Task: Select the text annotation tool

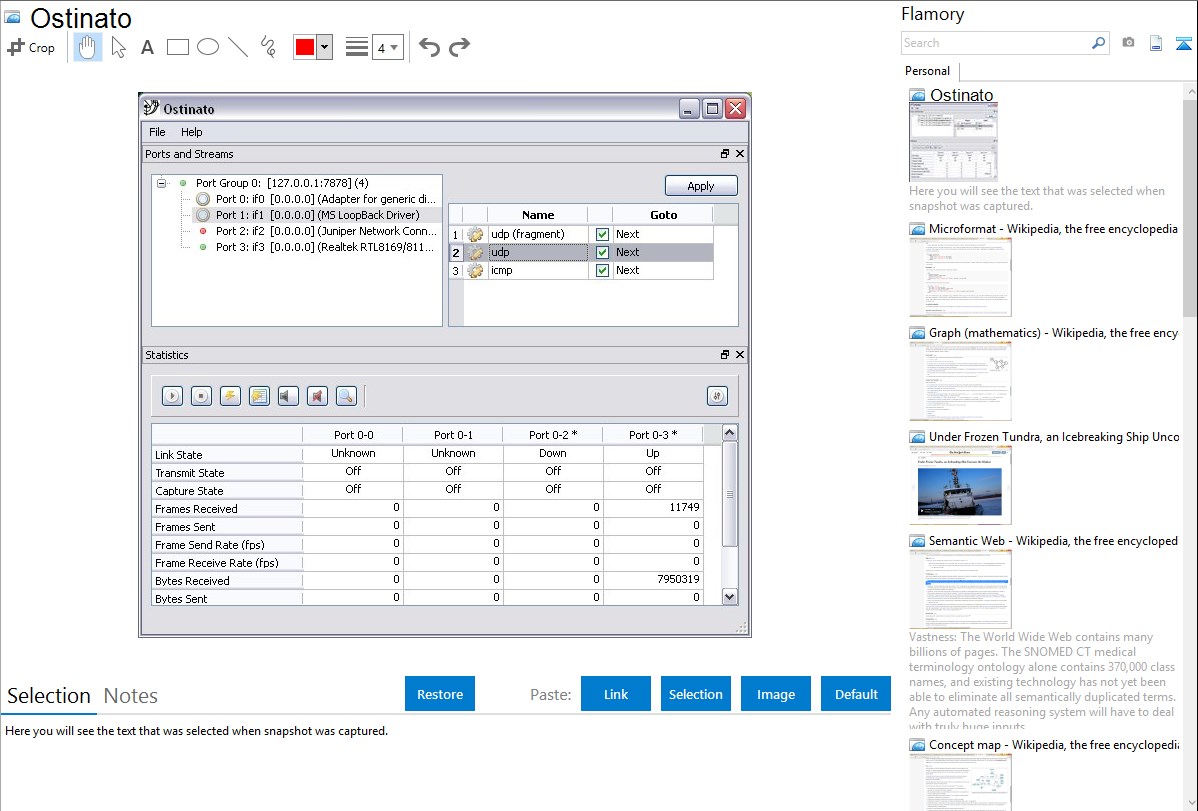Action: click(x=147, y=47)
